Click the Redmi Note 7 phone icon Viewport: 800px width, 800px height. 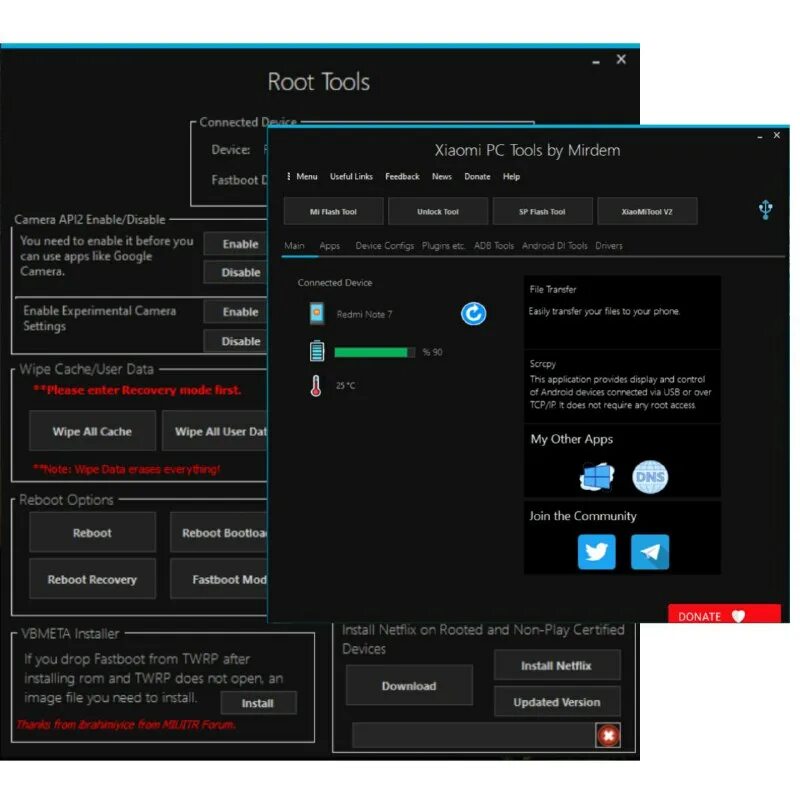[317, 313]
